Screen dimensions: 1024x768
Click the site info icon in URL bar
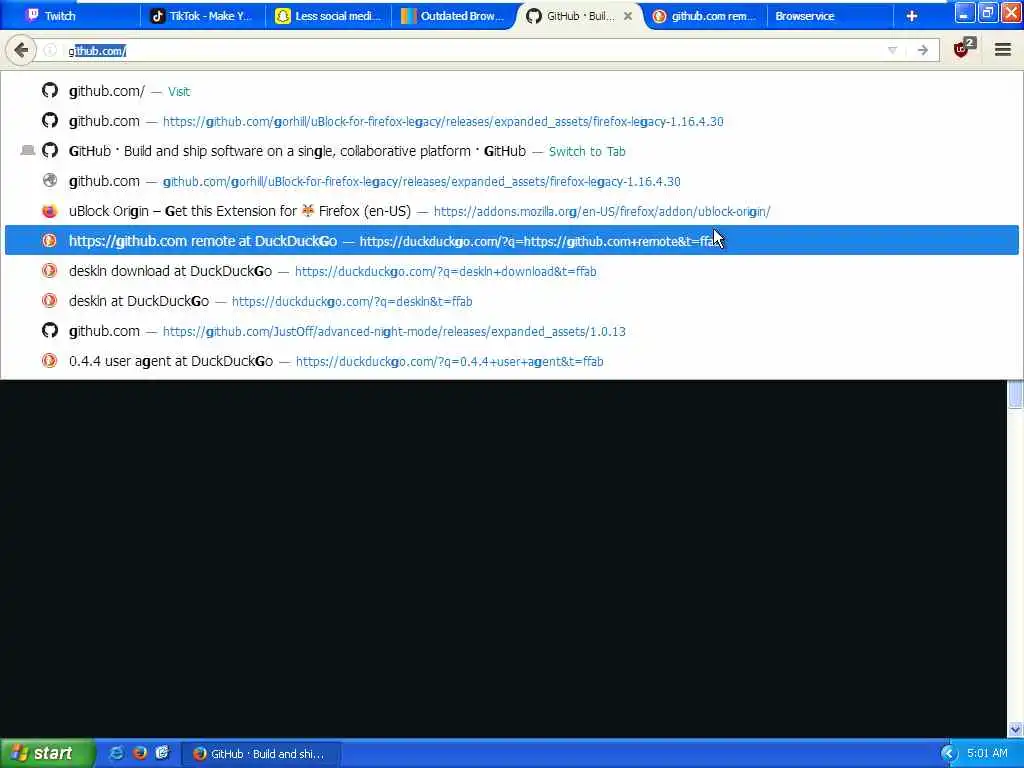pyautogui.click(x=50, y=50)
